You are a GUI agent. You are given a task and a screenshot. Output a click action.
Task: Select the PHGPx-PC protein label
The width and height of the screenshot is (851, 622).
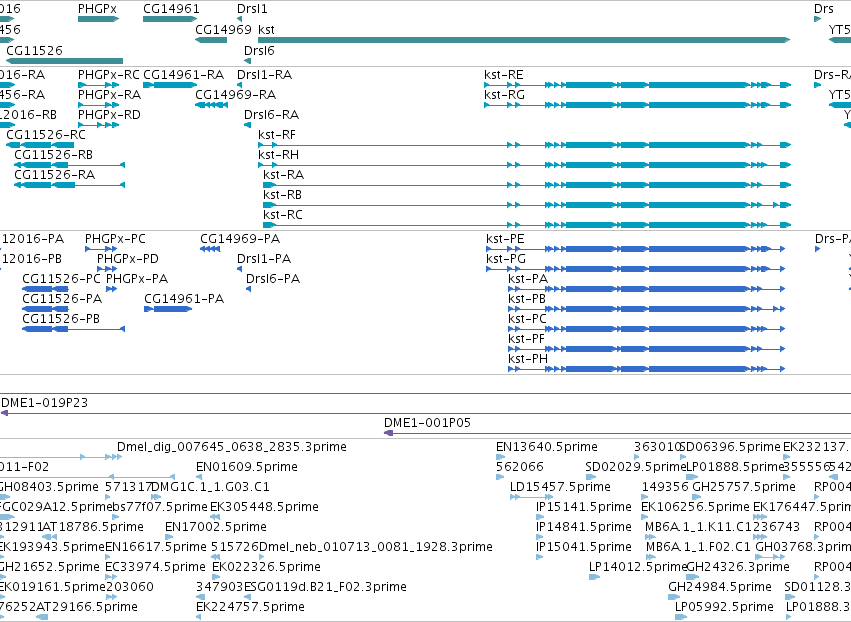click(x=115, y=239)
